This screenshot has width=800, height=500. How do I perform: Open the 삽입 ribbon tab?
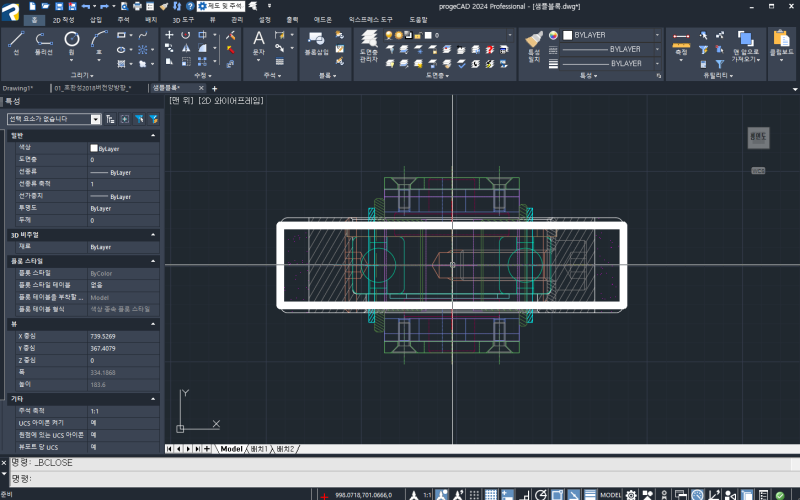coord(96,20)
